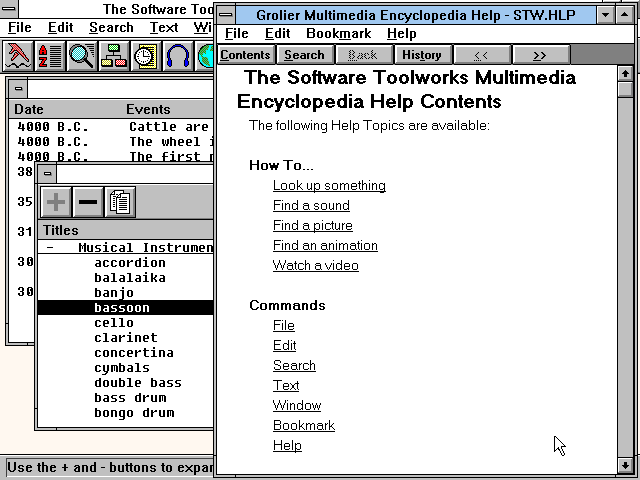This screenshot has height=480, width=640.
Task: Collapse the Musical Instruments tree heading
Action: (50, 248)
